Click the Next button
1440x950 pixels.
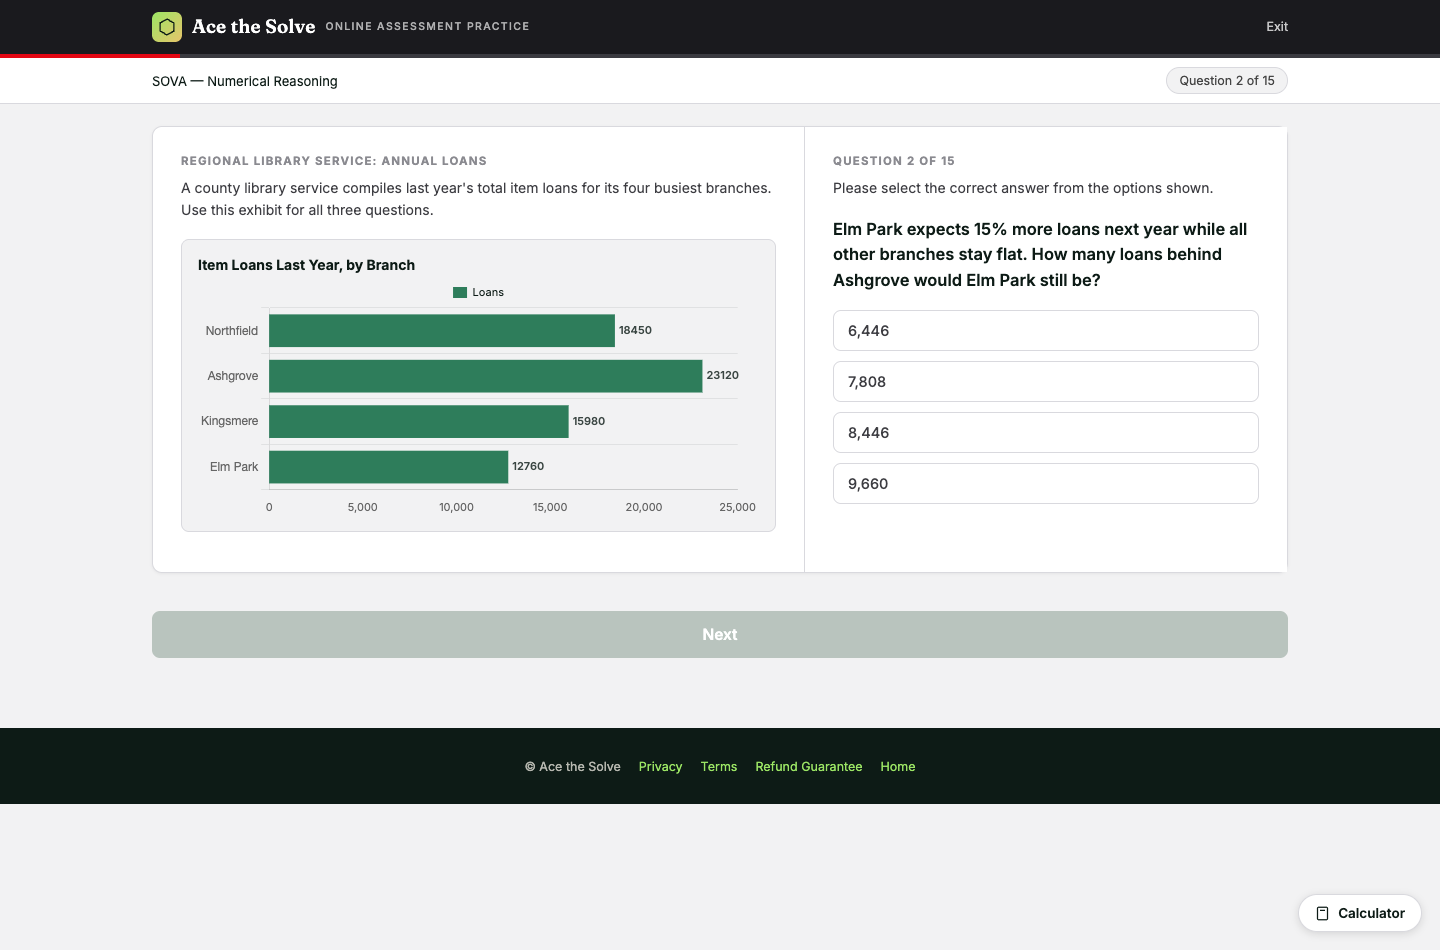point(720,634)
